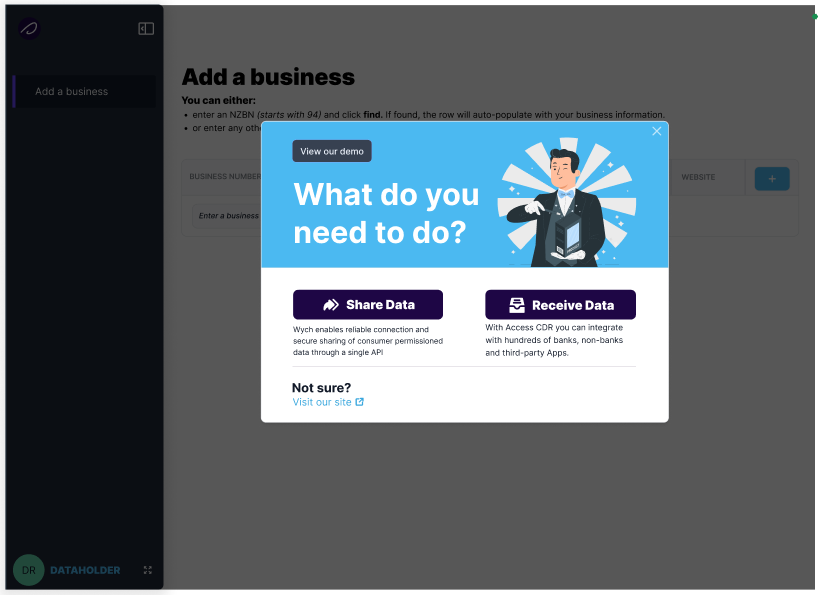Click the WEBSITE column header
Screen dimensions: 818x595
click(x=698, y=177)
